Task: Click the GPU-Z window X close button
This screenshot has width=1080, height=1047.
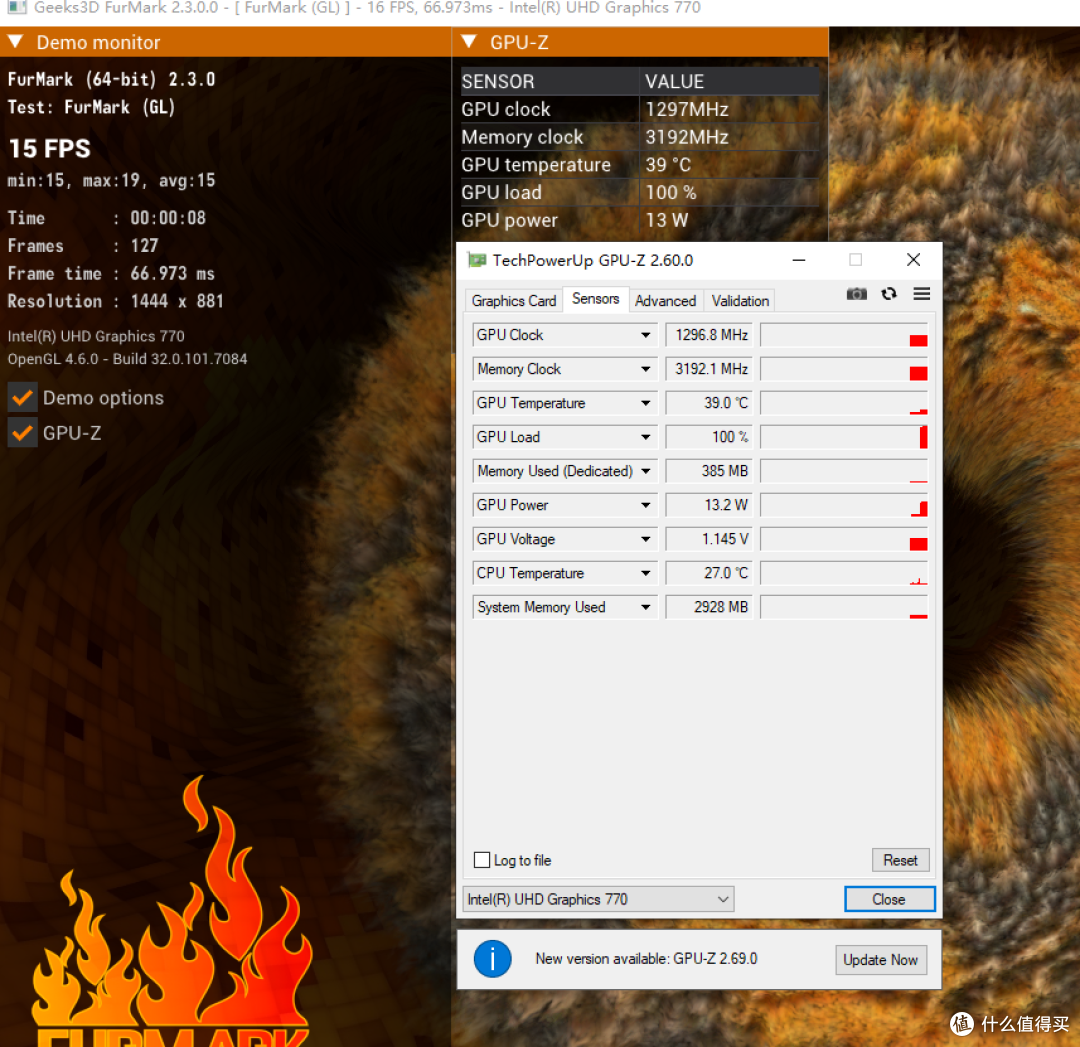Action: point(913,260)
